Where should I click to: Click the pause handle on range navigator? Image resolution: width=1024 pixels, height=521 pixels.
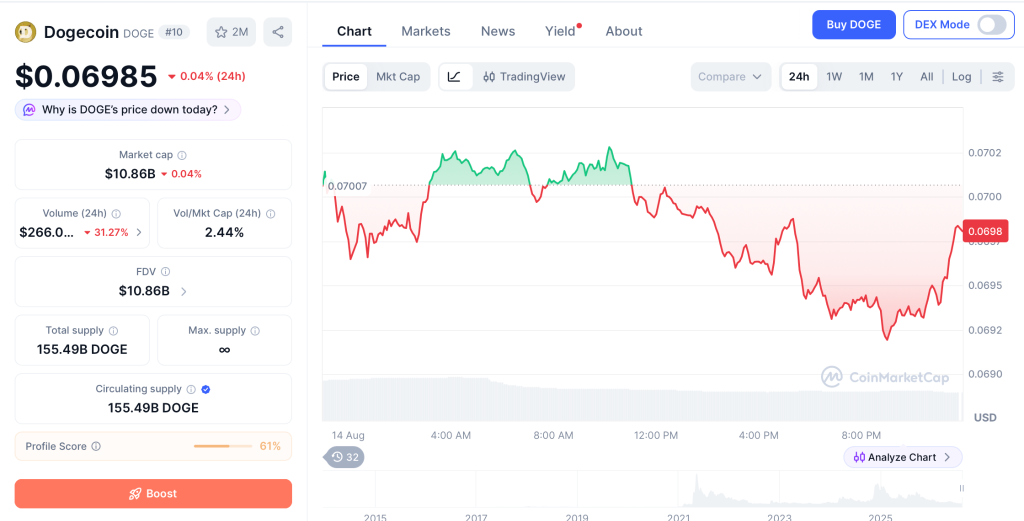coord(961,488)
